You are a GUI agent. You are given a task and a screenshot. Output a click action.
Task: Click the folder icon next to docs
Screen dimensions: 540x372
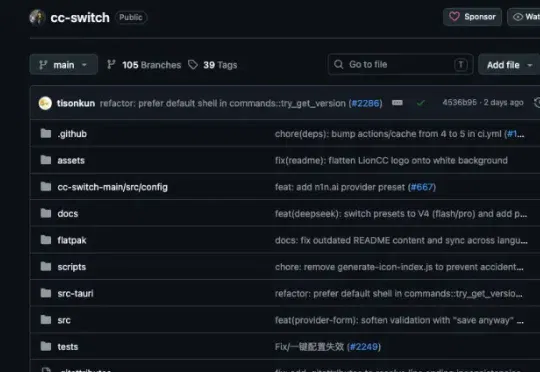(46, 213)
